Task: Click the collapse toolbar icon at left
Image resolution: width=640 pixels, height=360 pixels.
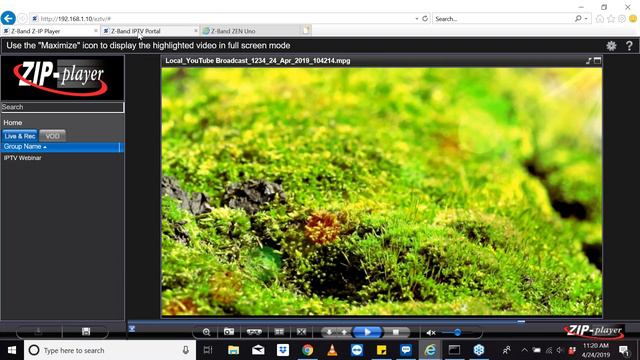Action: point(132,329)
